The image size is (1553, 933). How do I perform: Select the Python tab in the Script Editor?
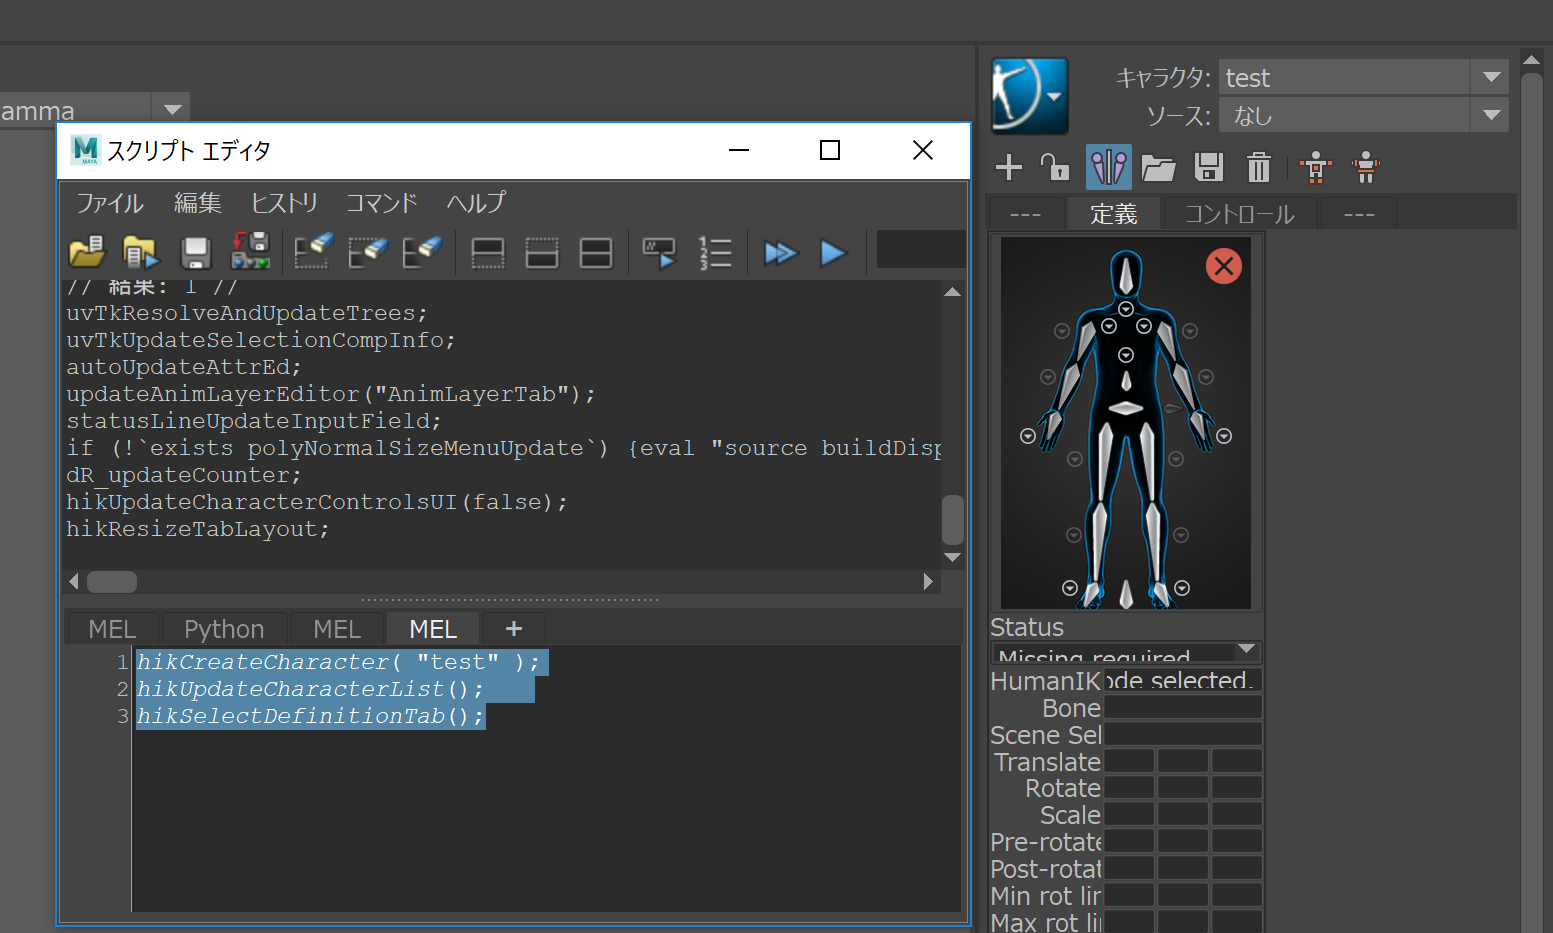tap(223, 628)
